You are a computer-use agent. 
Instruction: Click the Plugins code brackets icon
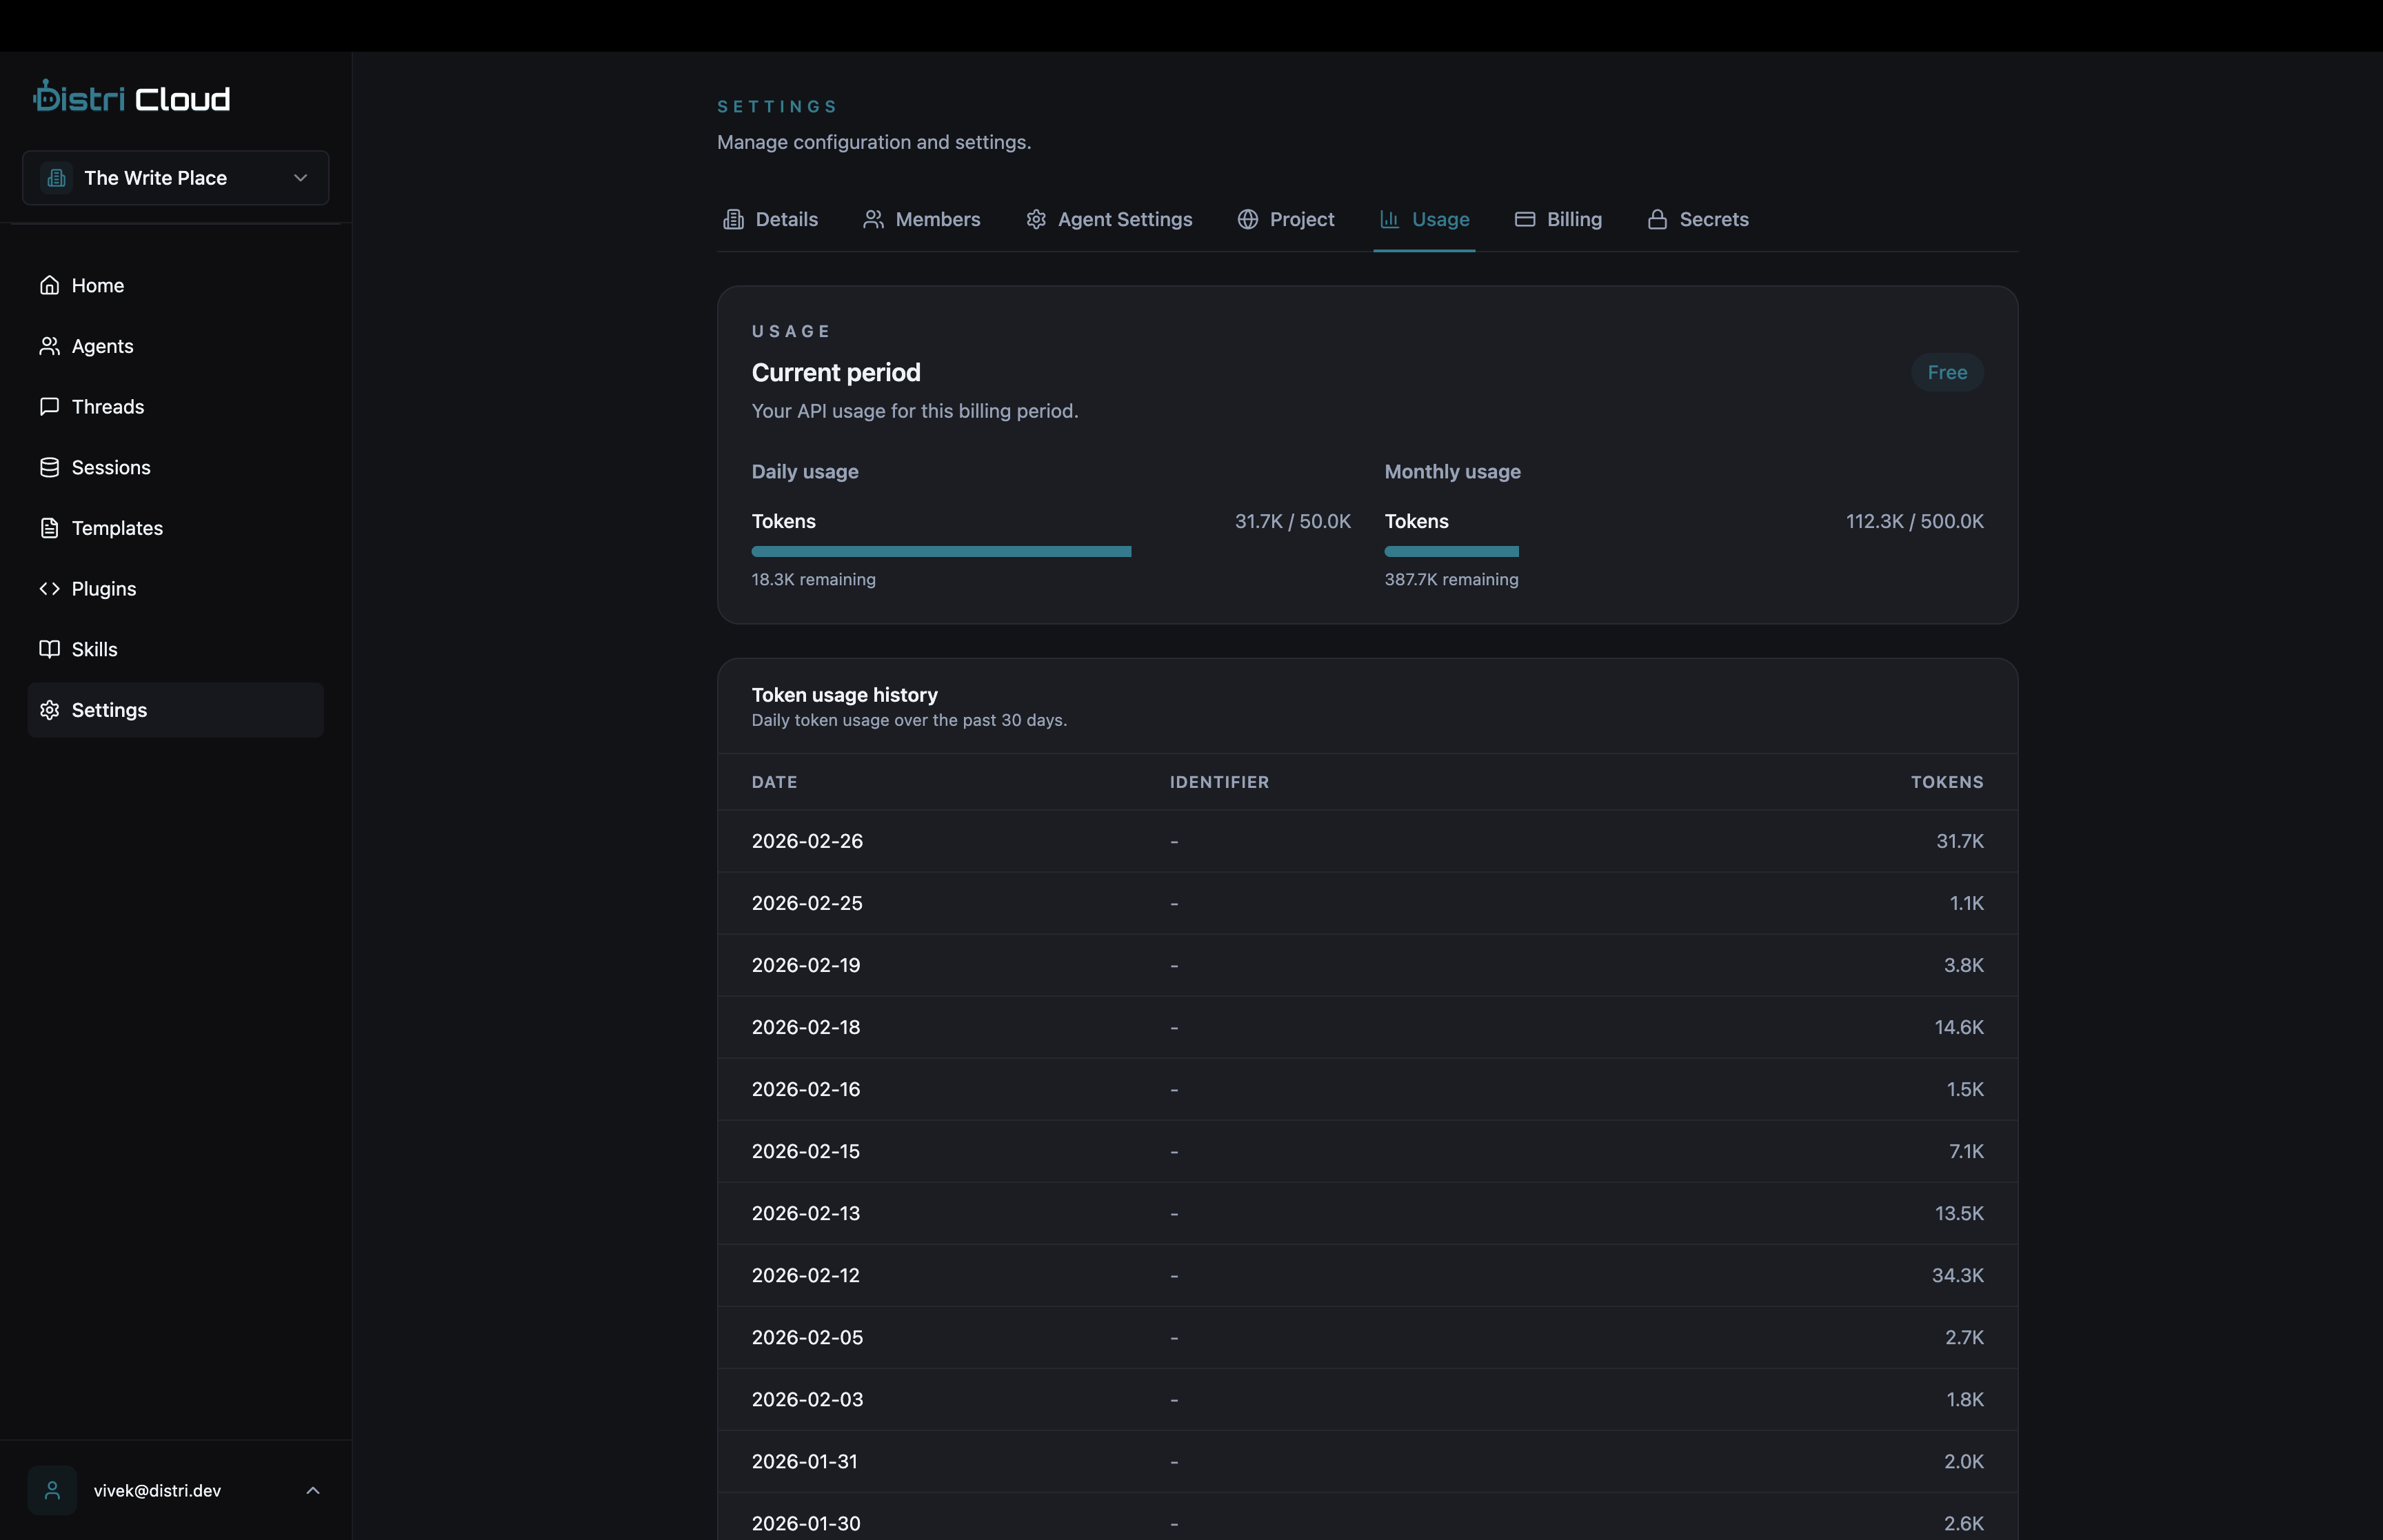click(x=50, y=588)
